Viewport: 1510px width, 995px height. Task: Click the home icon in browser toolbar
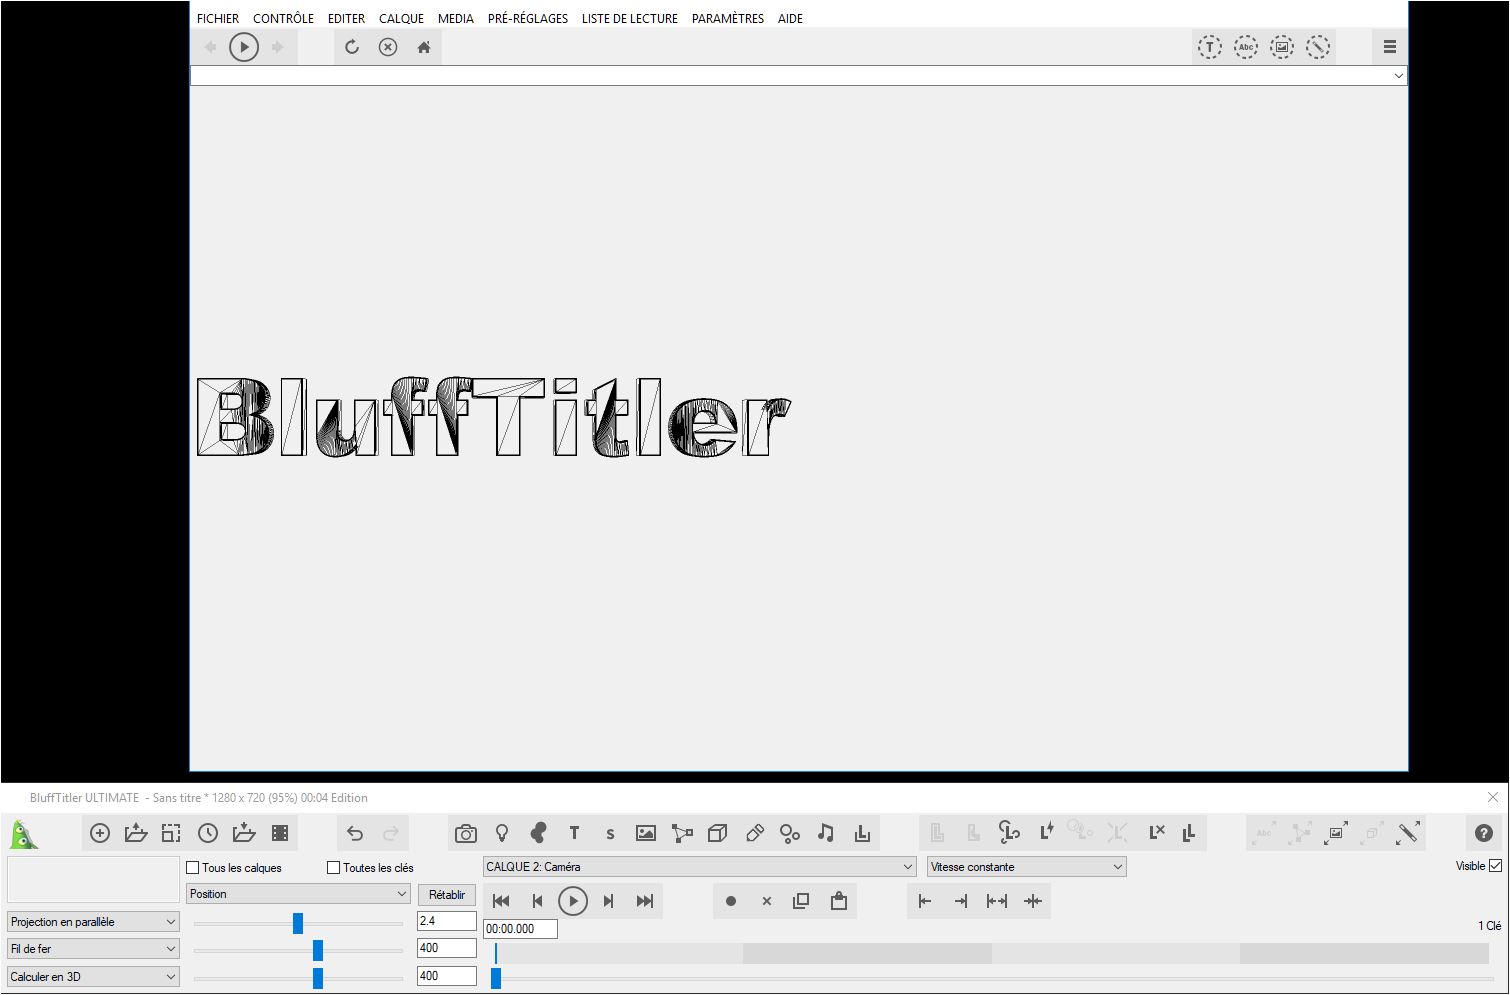click(x=424, y=47)
